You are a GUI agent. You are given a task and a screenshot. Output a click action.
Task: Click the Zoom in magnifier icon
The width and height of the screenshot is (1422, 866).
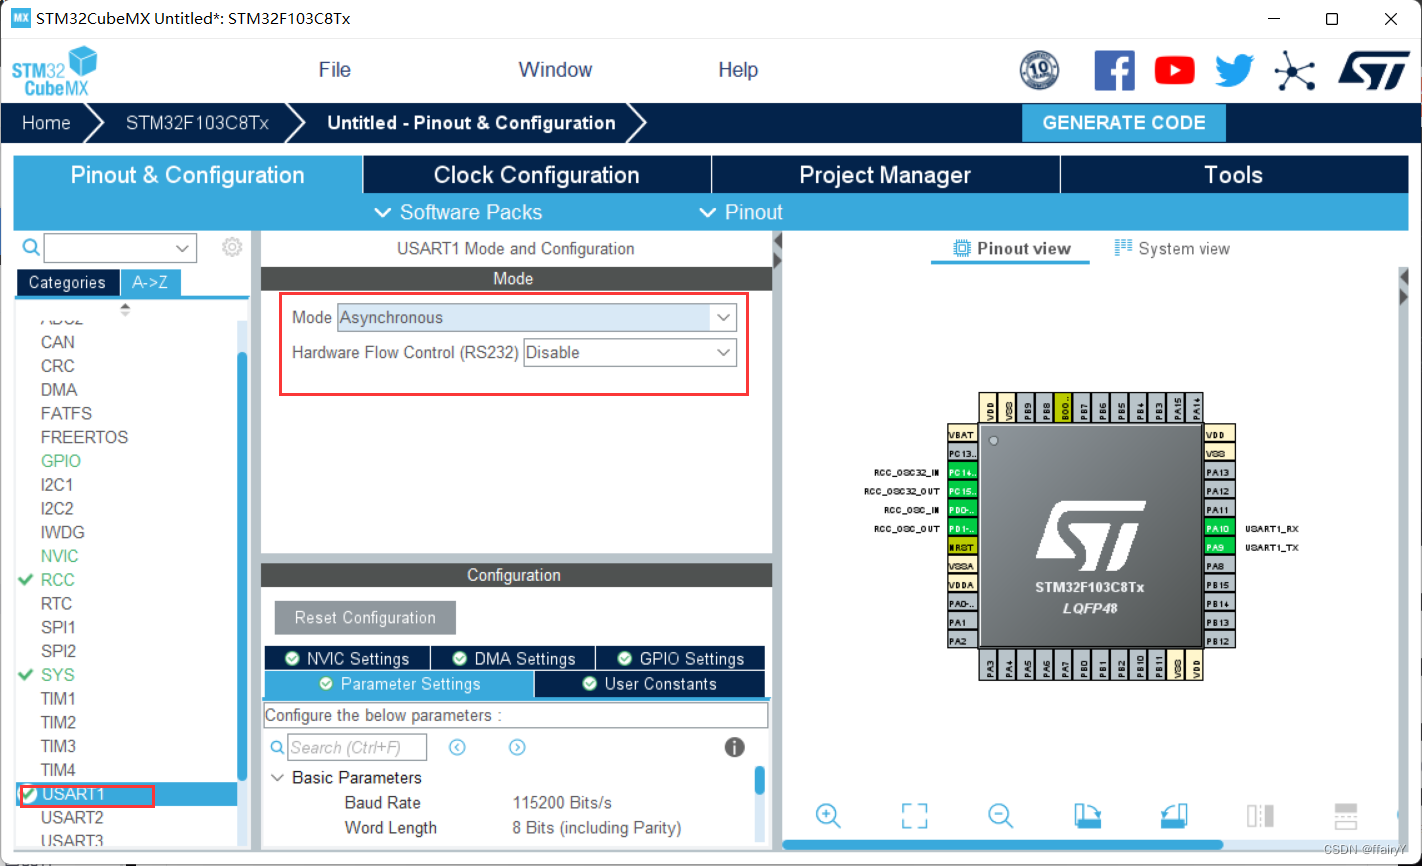point(828,815)
